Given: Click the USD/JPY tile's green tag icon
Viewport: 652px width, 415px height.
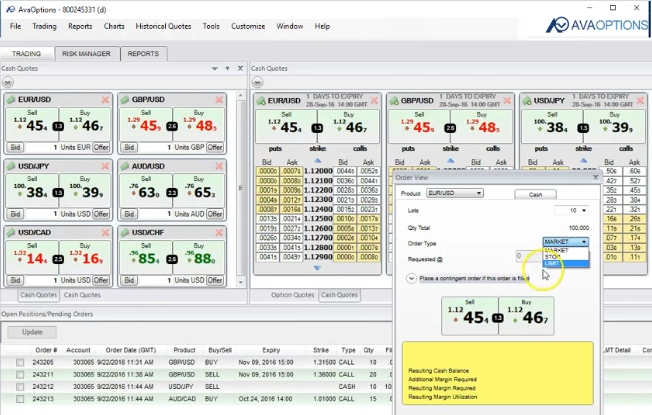Looking at the screenshot, I should click(11, 166).
